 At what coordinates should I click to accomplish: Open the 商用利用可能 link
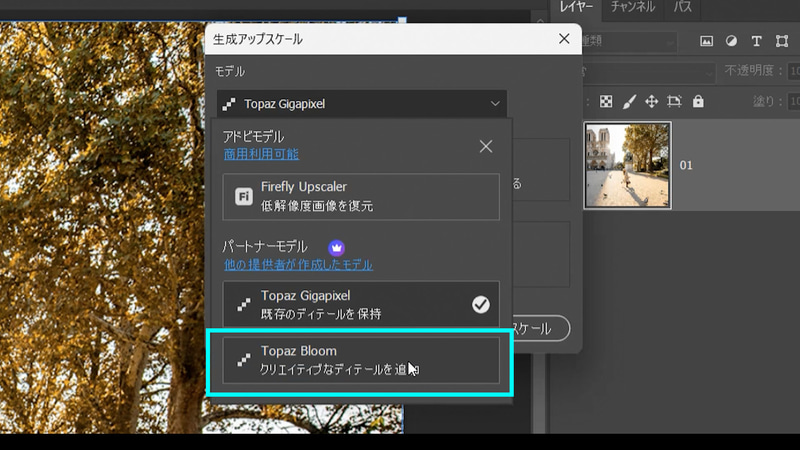(x=261, y=154)
